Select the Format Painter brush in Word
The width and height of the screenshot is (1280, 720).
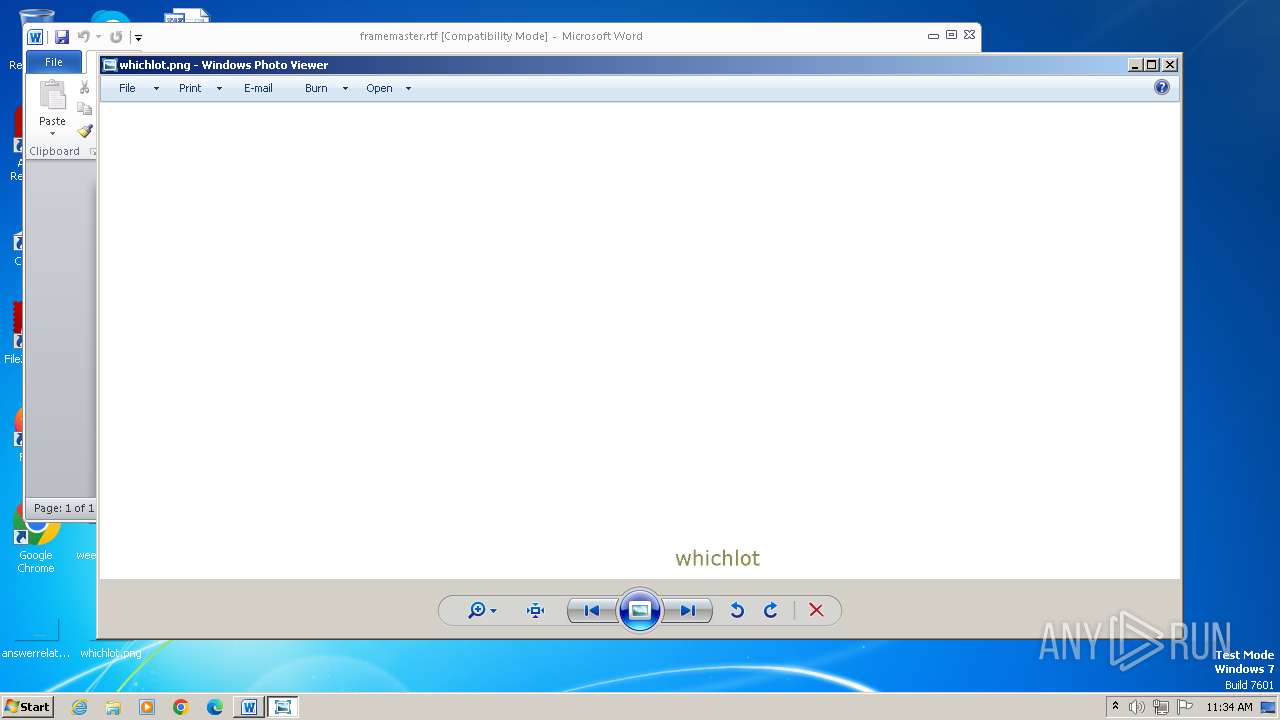[x=85, y=131]
